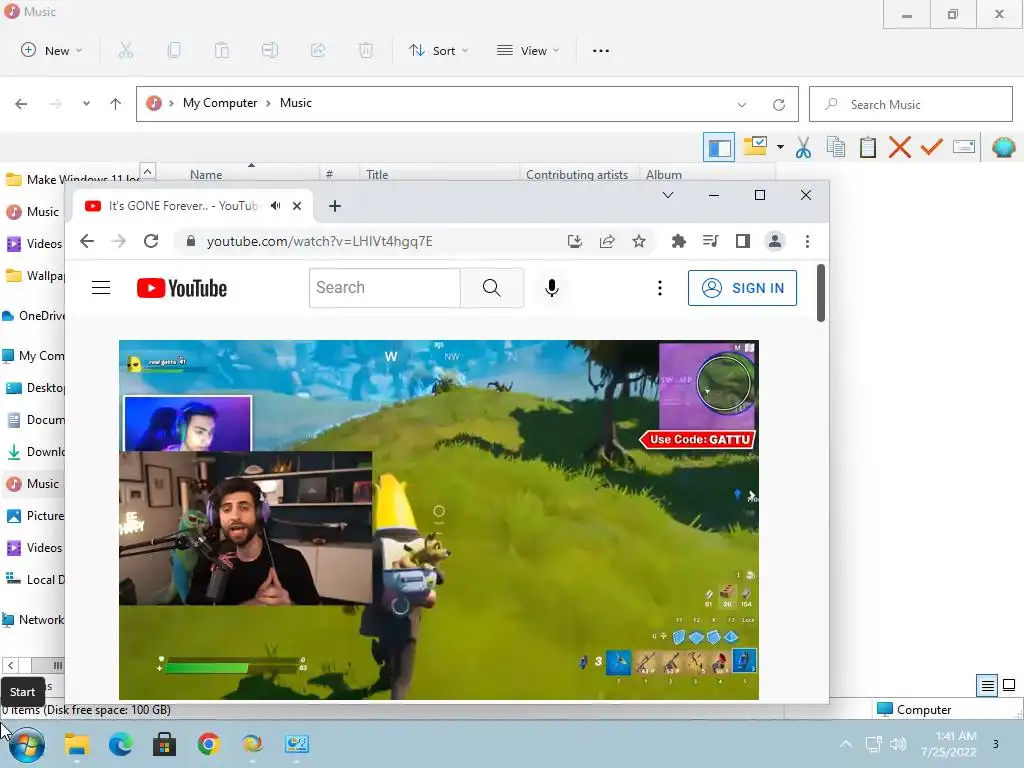Refresh the Music folder in Explorer

tap(778, 104)
